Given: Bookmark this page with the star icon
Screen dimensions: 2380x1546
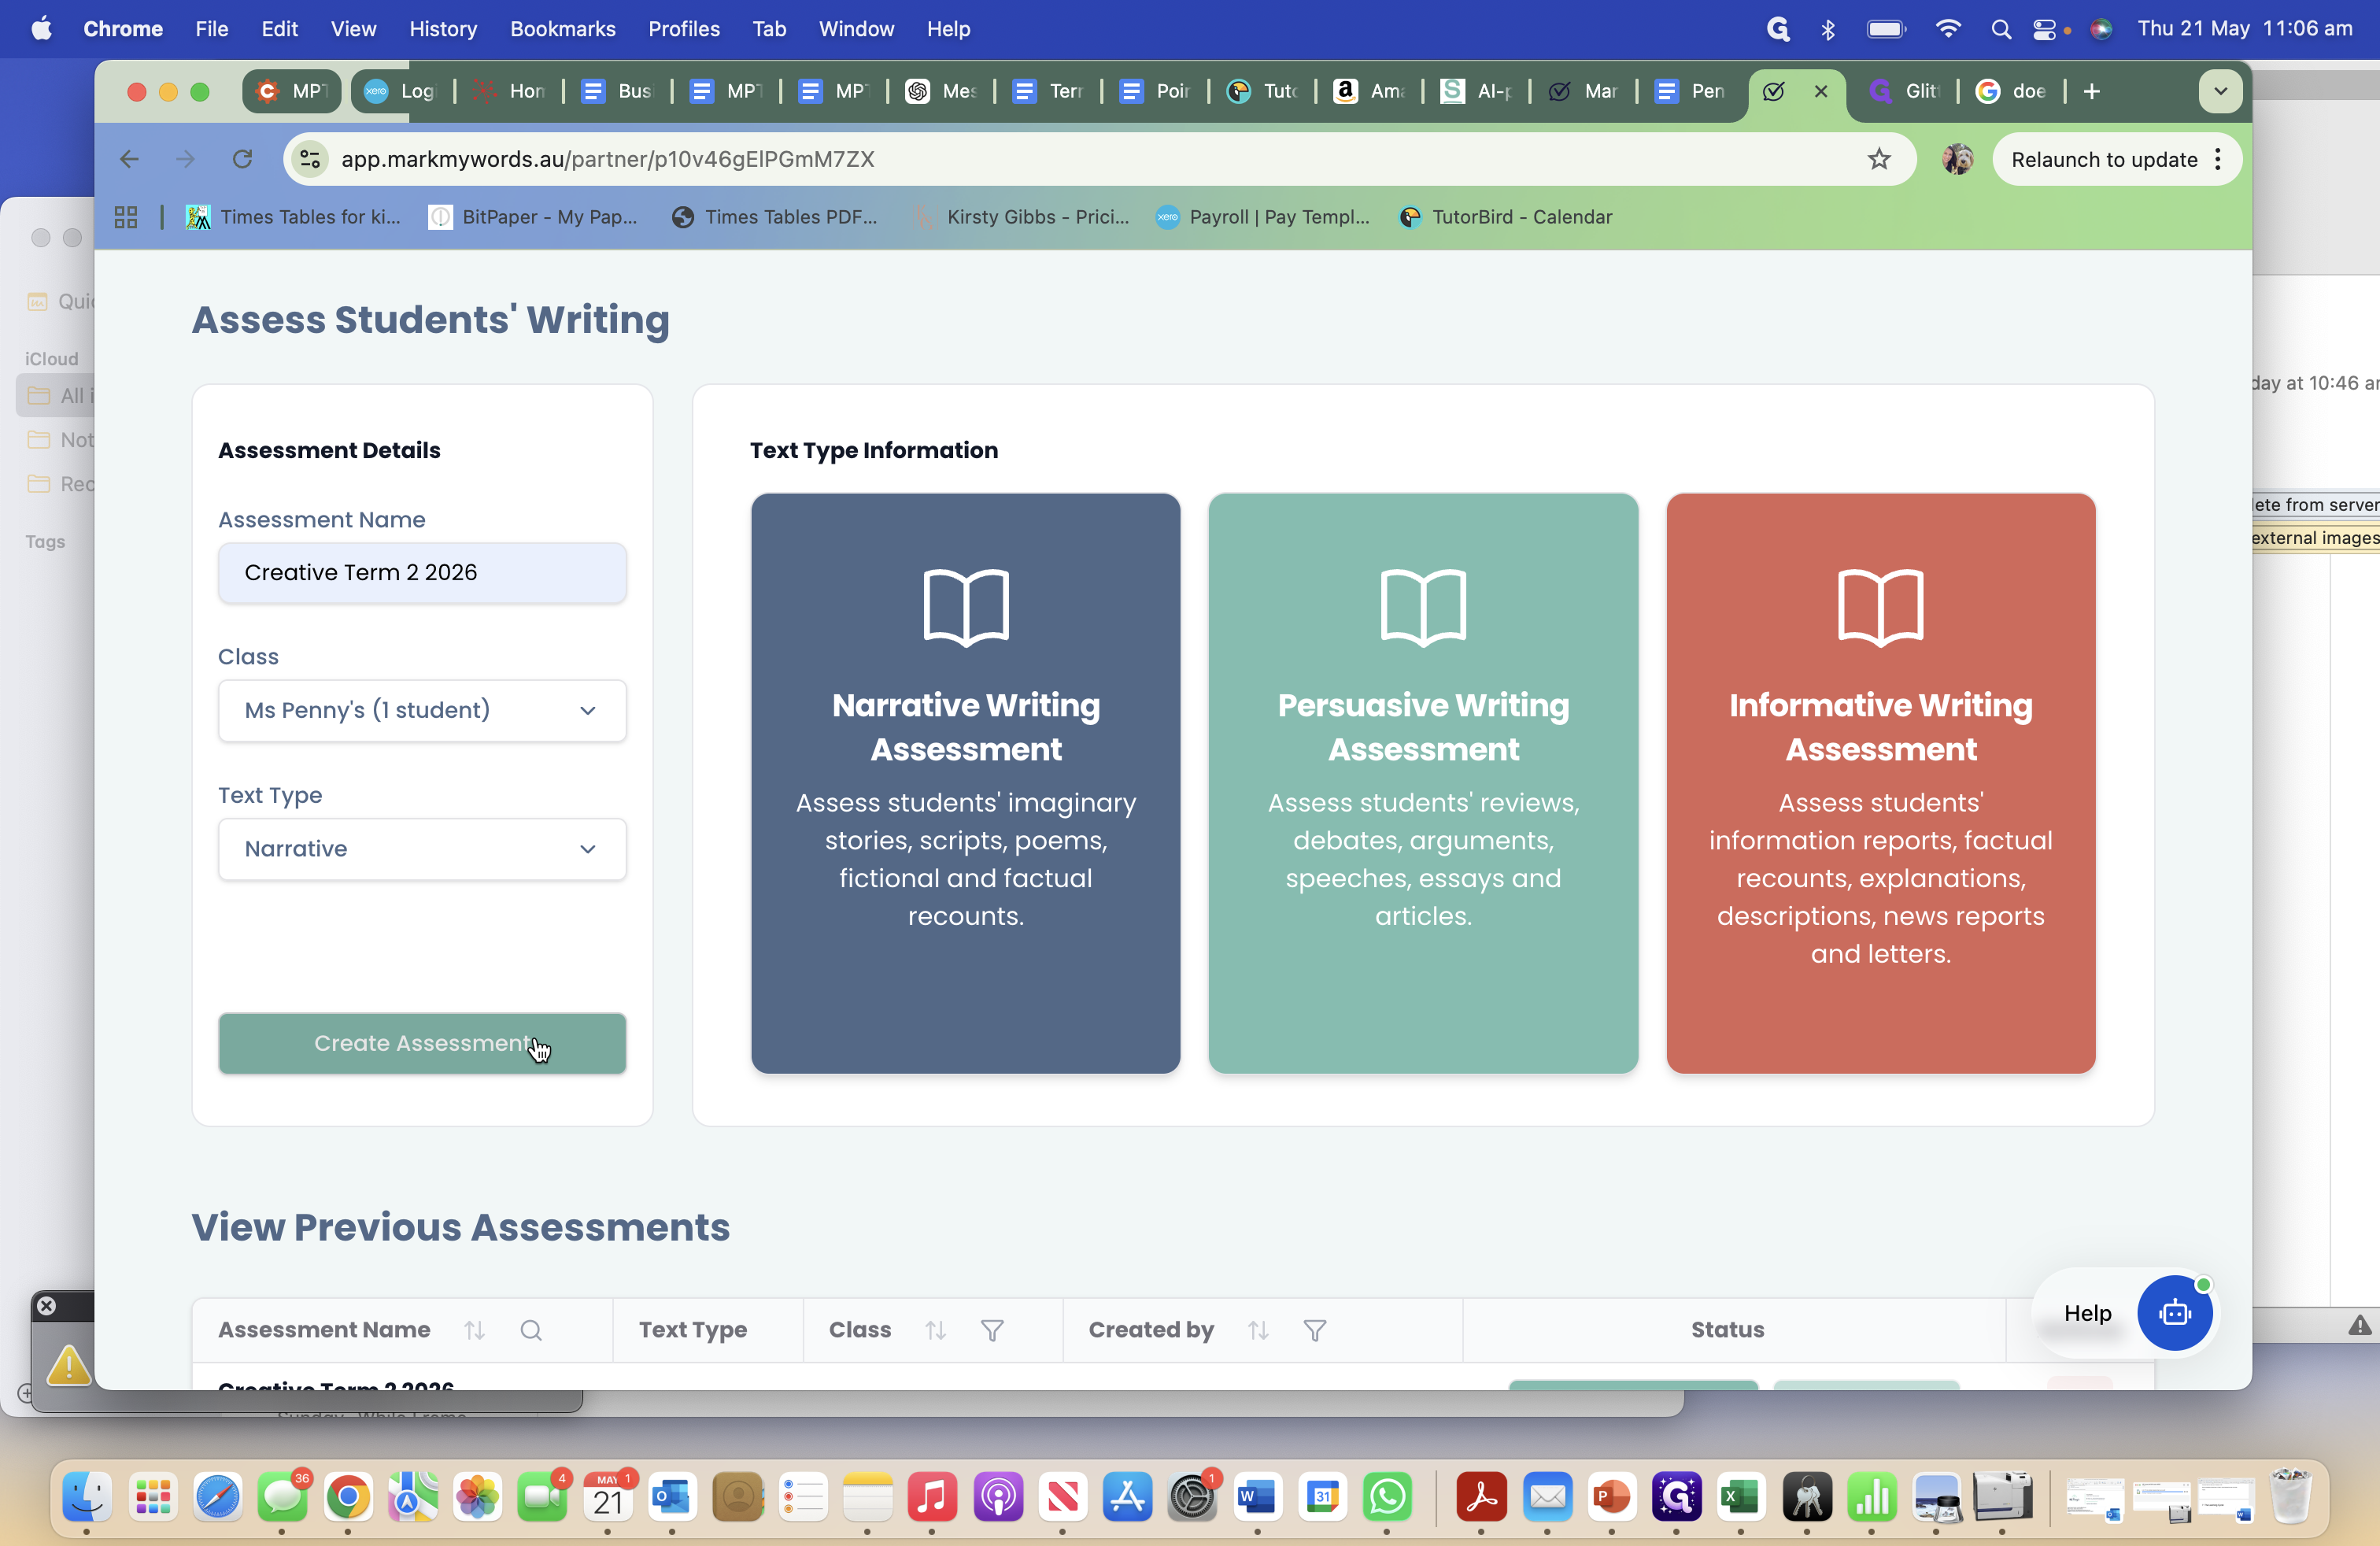Looking at the screenshot, I should coord(1878,159).
